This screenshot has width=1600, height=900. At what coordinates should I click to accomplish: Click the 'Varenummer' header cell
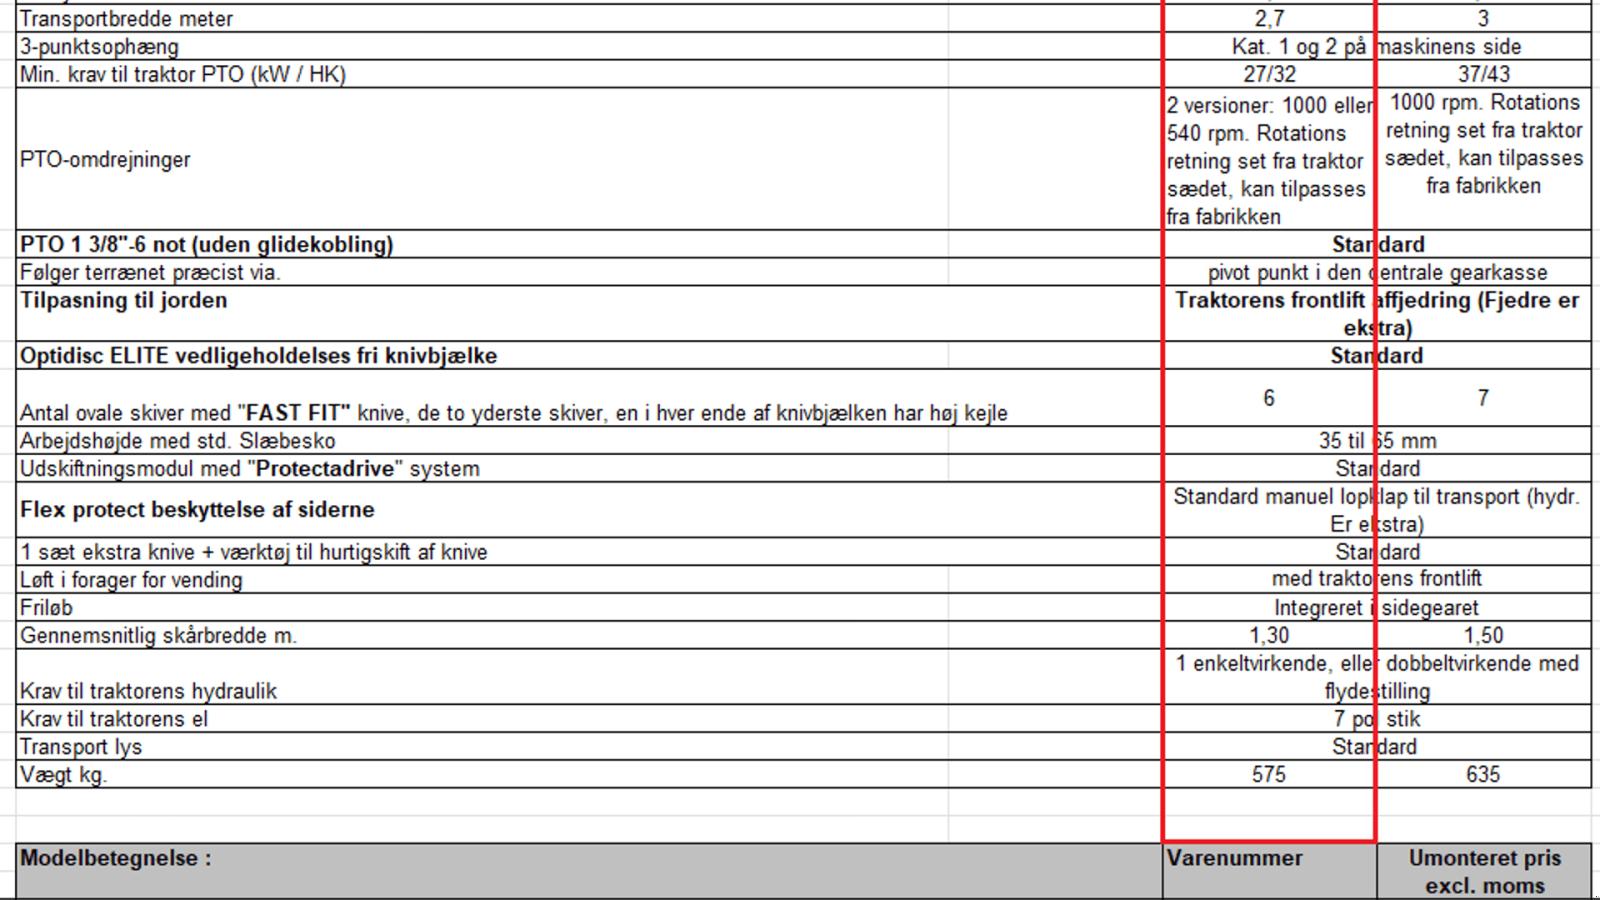coord(1235,859)
